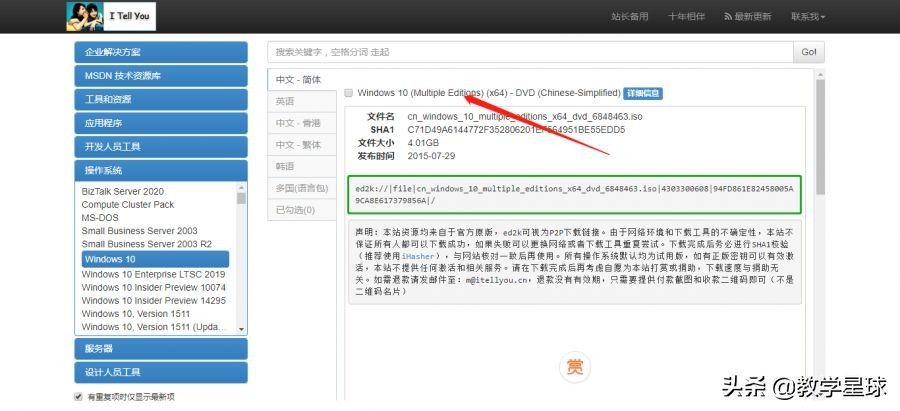Screen dimensions: 900x411
Task: Collapse the 操作系统 category
Action: tap(161, 170)
